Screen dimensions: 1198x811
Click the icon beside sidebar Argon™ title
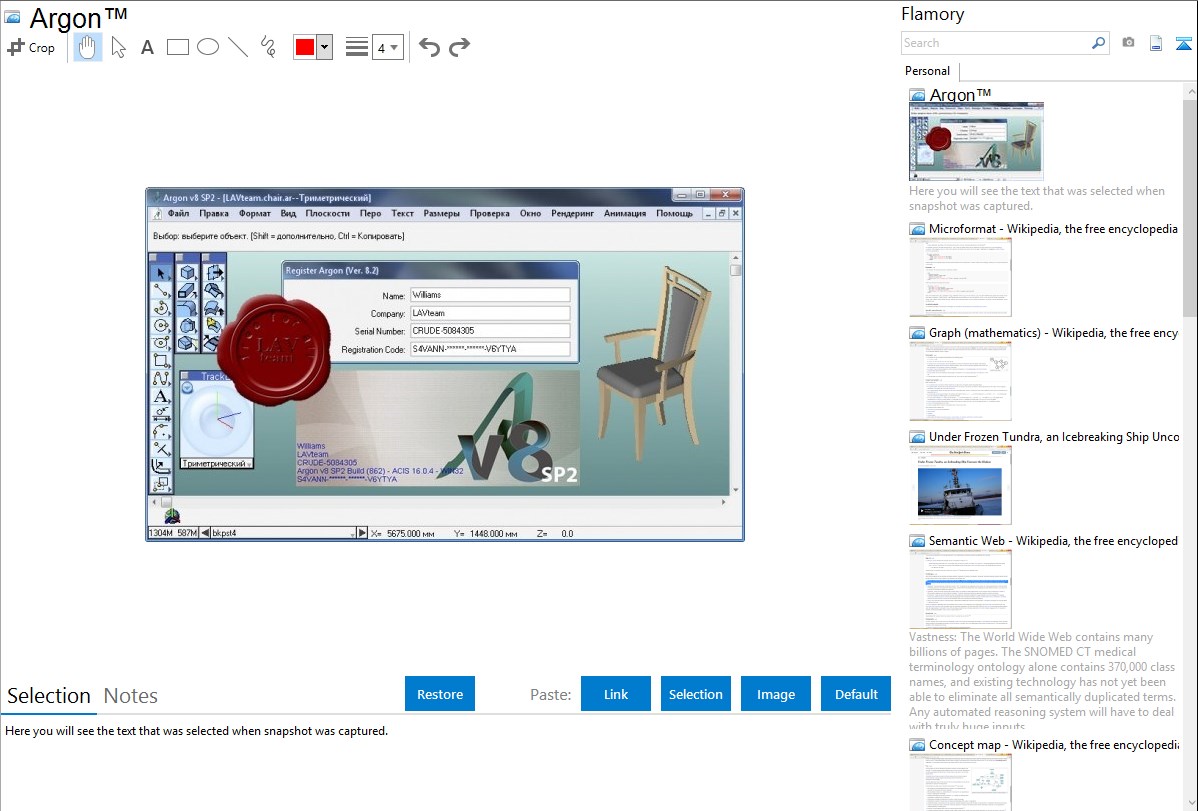[917, 95]
